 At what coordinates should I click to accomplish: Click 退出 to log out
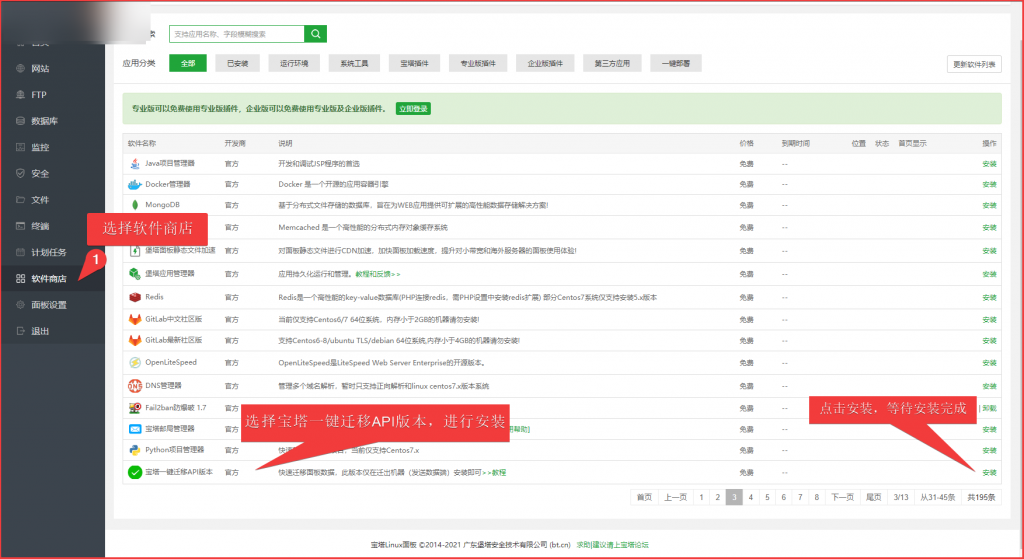pyautogui.click(x=40, y=331)
